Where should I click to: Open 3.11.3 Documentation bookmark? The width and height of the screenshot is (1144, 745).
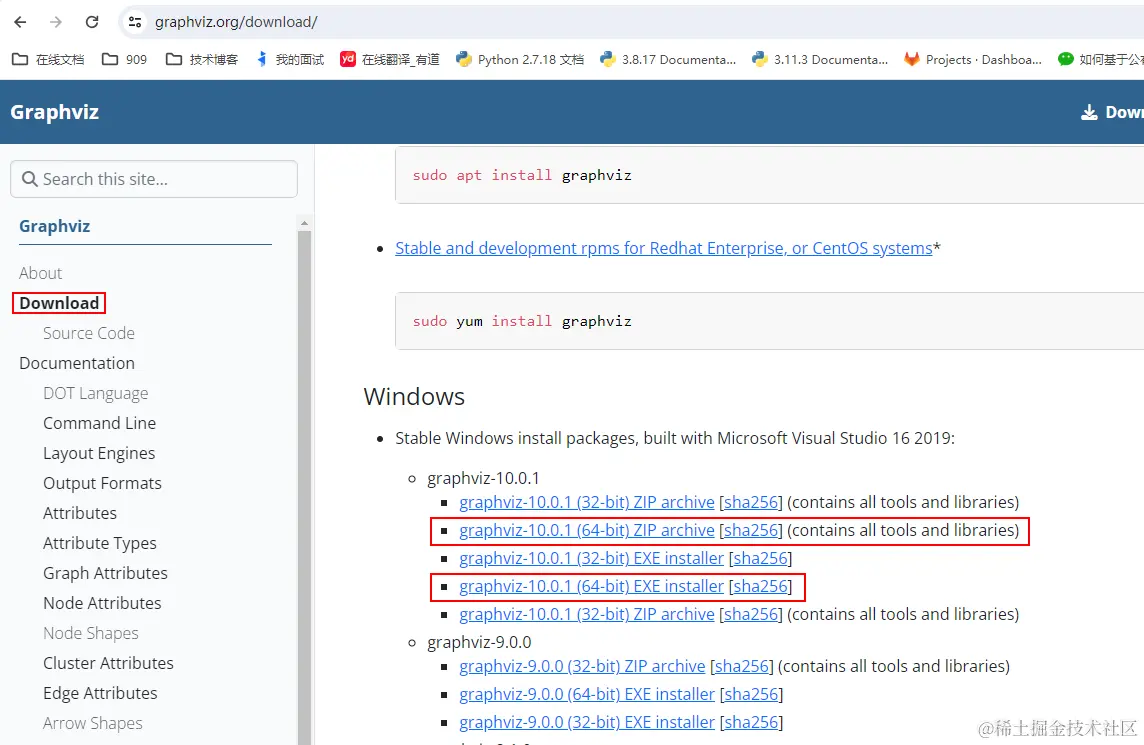pos(819,60)
